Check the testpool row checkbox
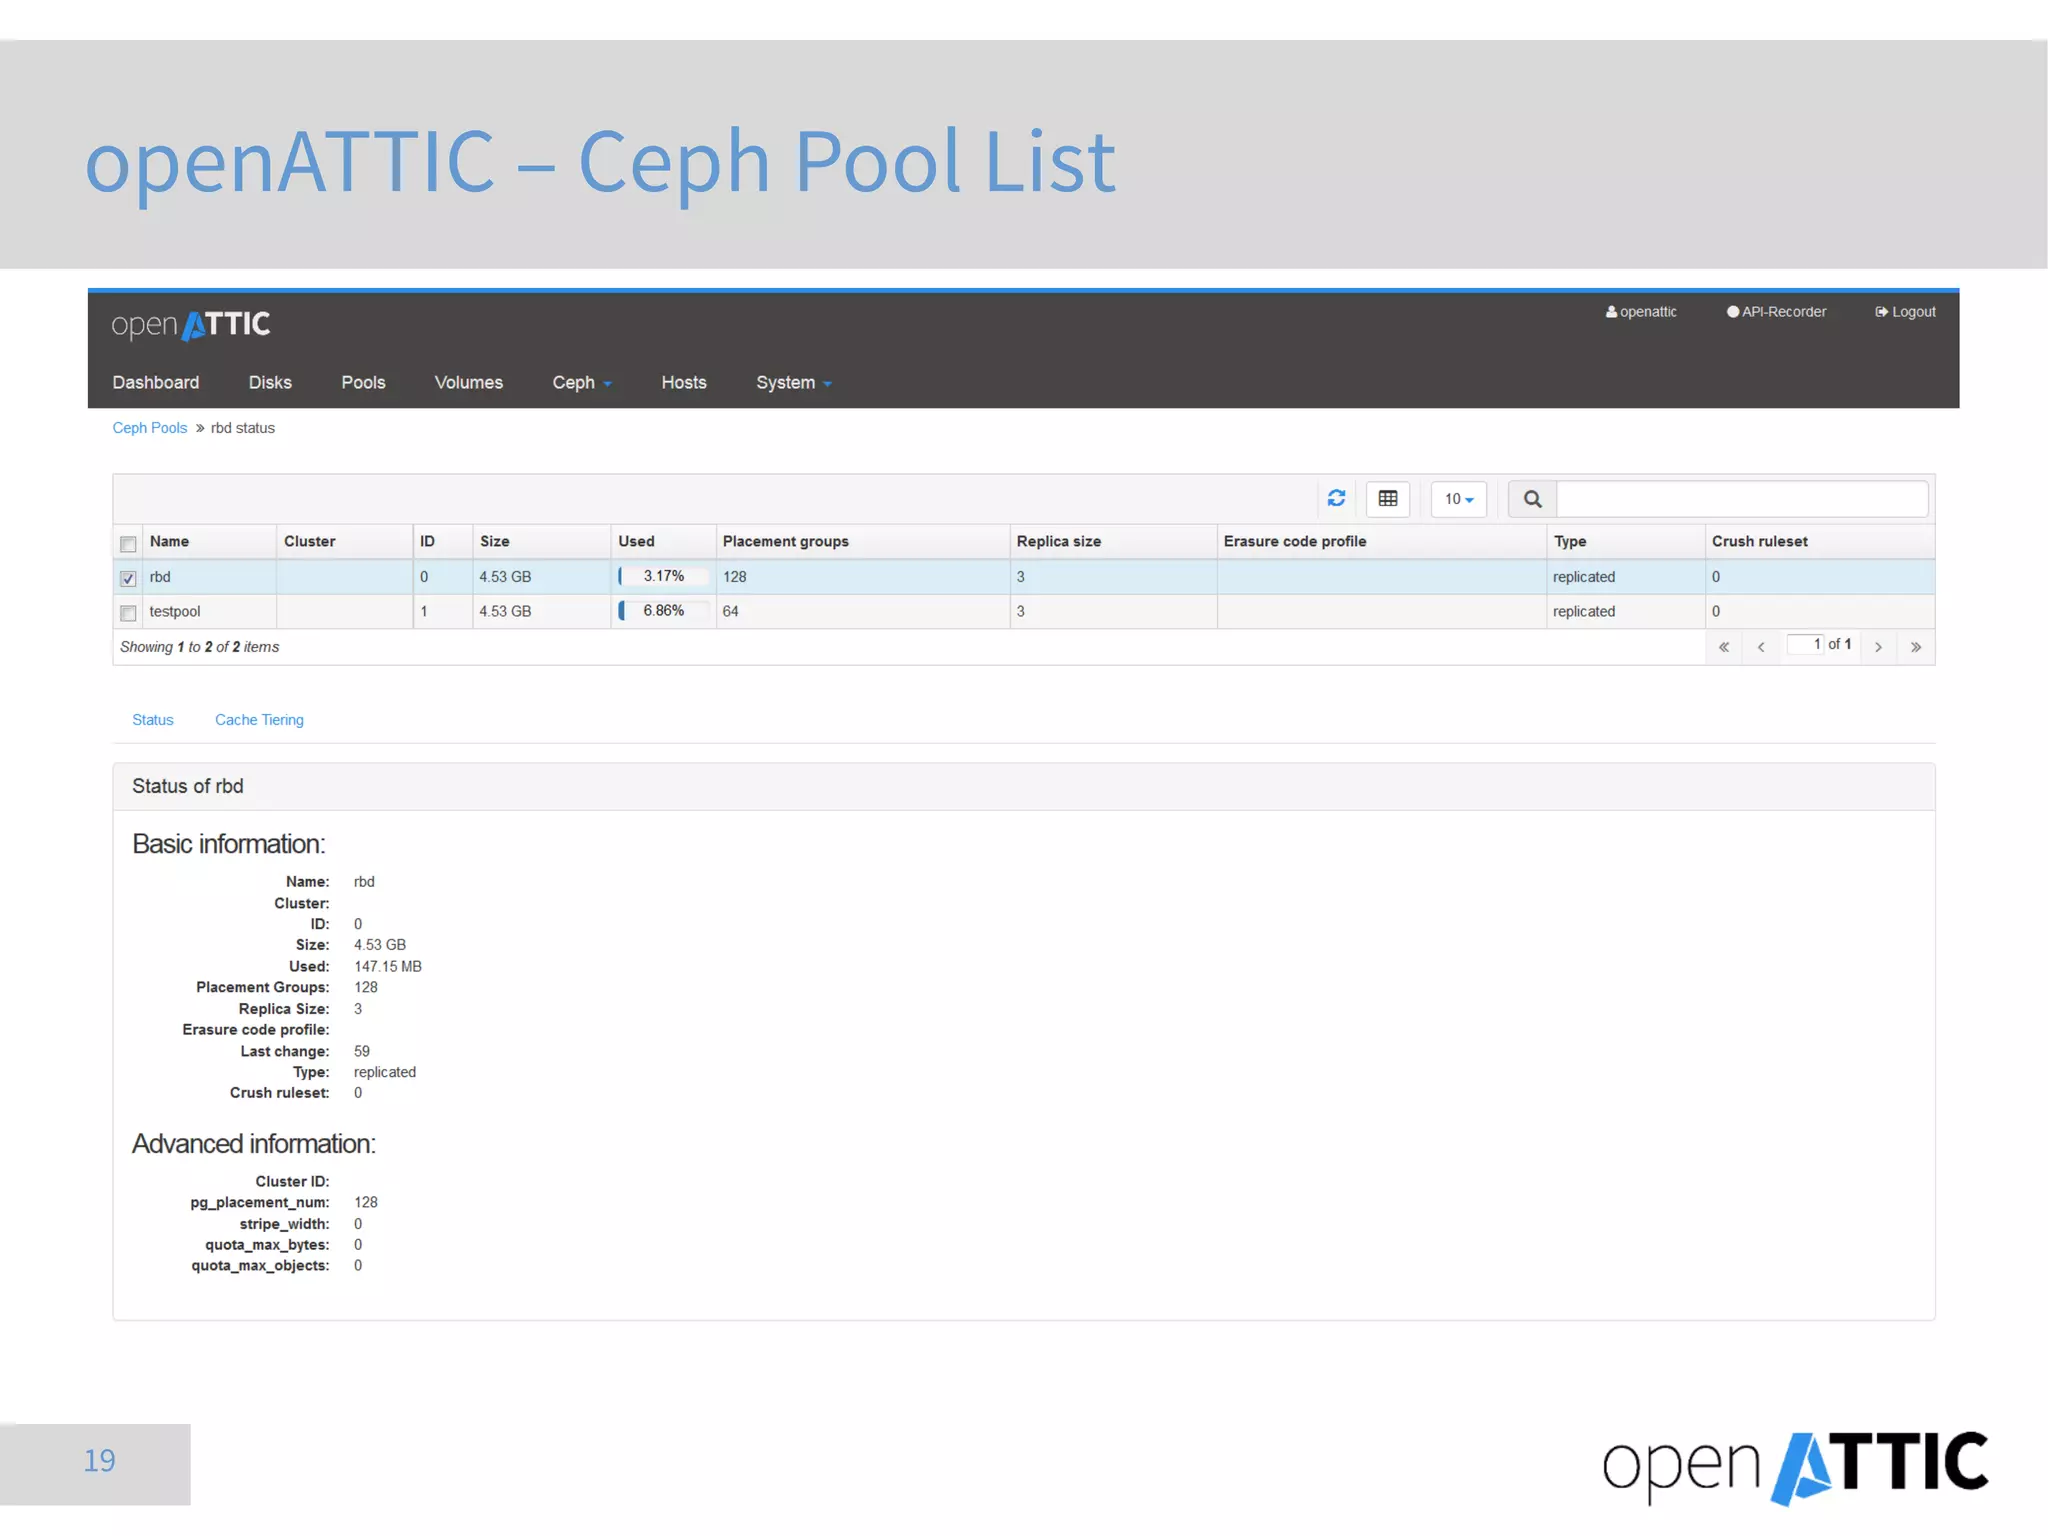This screenshot has width=2048, height=1536. tap(128, 613)
